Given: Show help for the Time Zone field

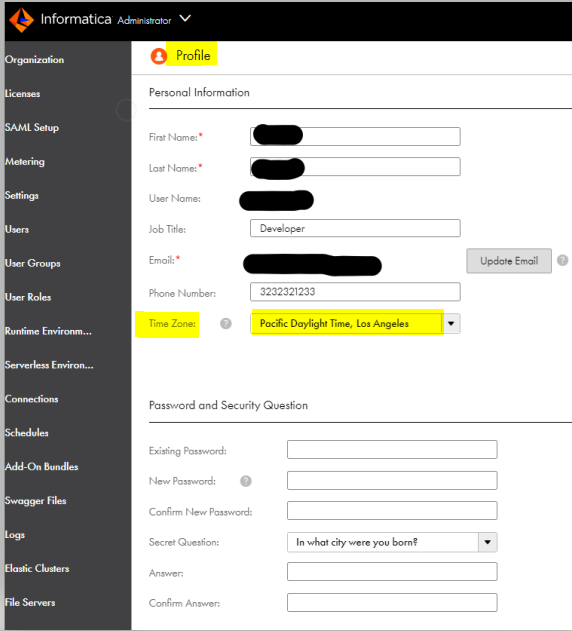Looking at the screenshot, I should 226,323.
